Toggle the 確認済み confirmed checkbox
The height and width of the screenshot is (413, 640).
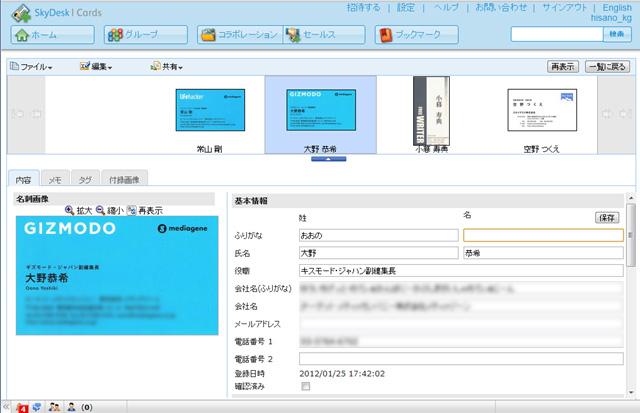pos(305,386)
